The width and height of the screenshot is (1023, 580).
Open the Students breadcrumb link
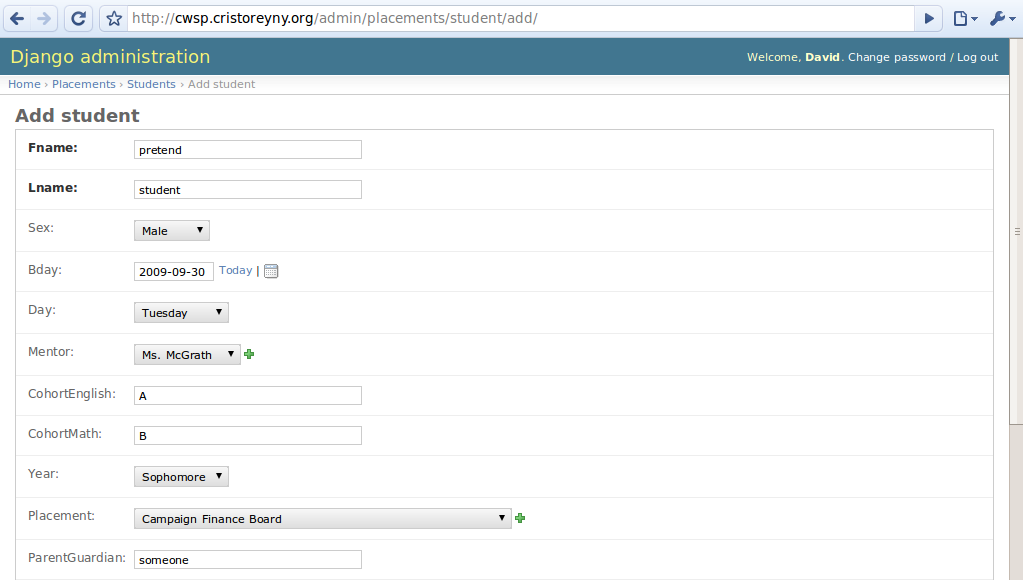click(x=151, y=84)
